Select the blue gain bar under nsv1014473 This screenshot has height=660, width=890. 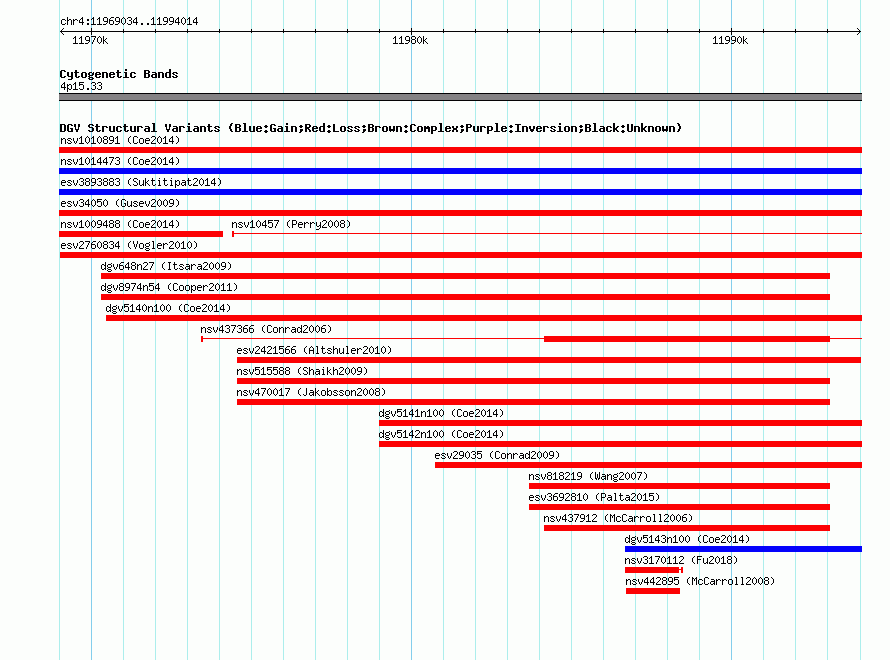click(x=460, y=171)
